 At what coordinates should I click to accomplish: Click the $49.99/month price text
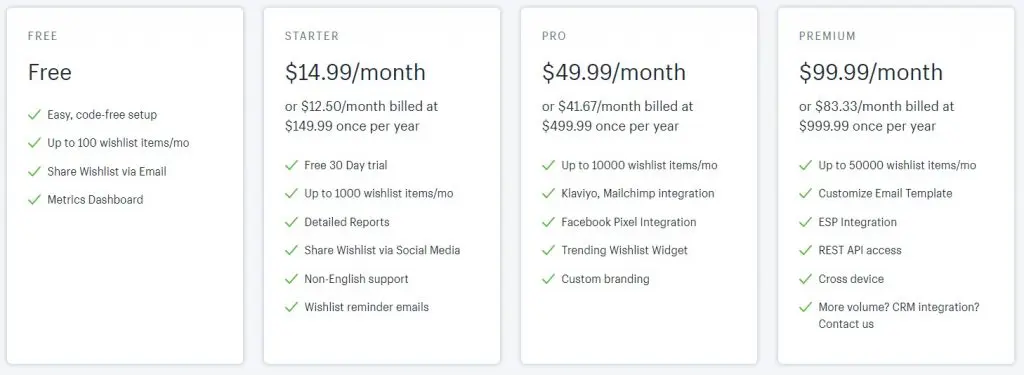(x=614, y=72)
